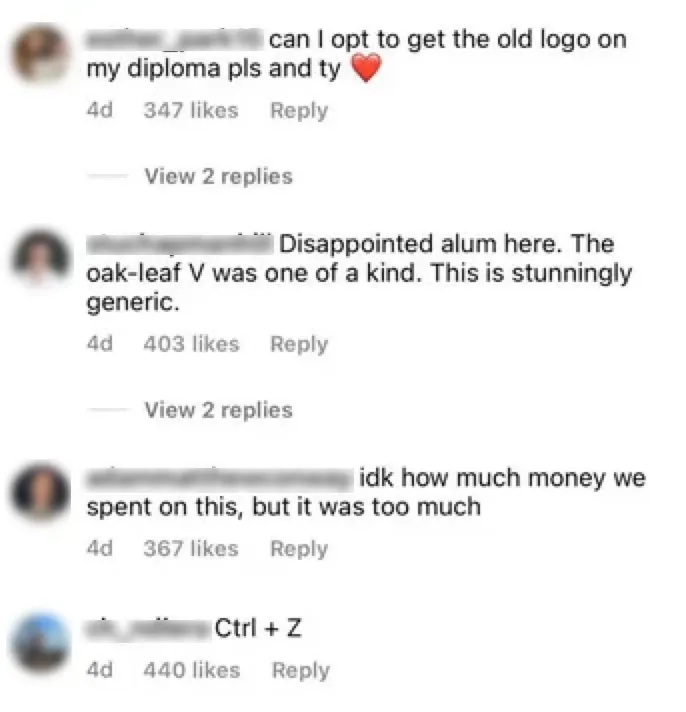
Task: View who gave 440 likes
Action: (x=192, y=670)
